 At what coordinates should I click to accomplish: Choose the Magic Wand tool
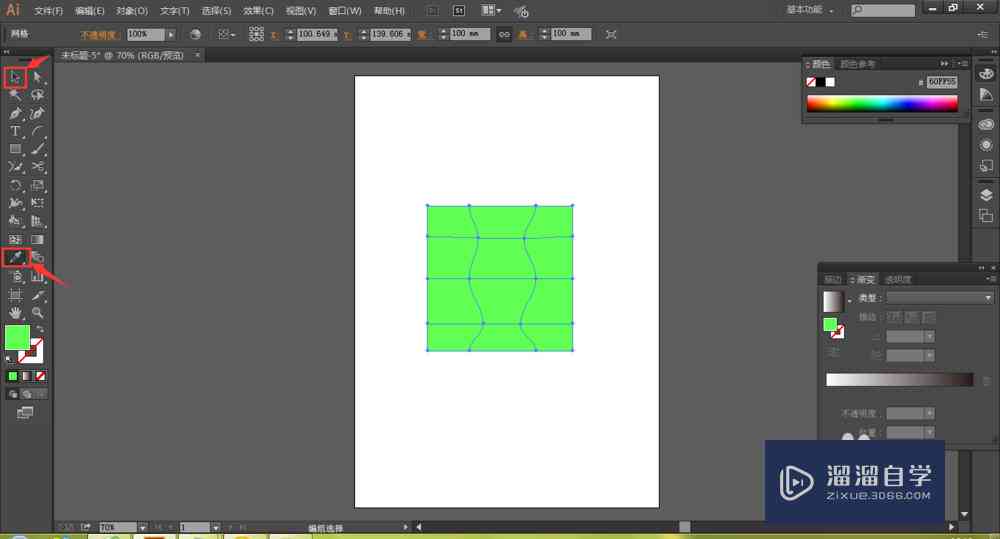15,96
